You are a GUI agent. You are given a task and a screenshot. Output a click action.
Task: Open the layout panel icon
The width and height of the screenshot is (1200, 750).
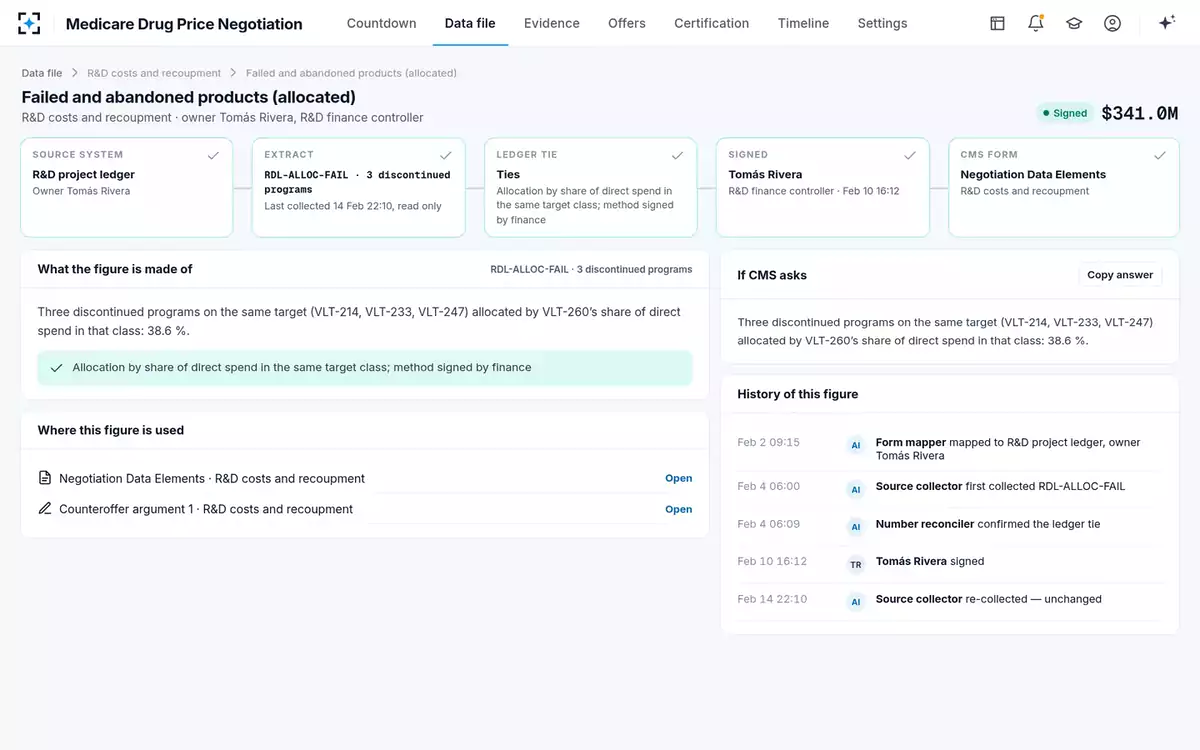(997, 23)
